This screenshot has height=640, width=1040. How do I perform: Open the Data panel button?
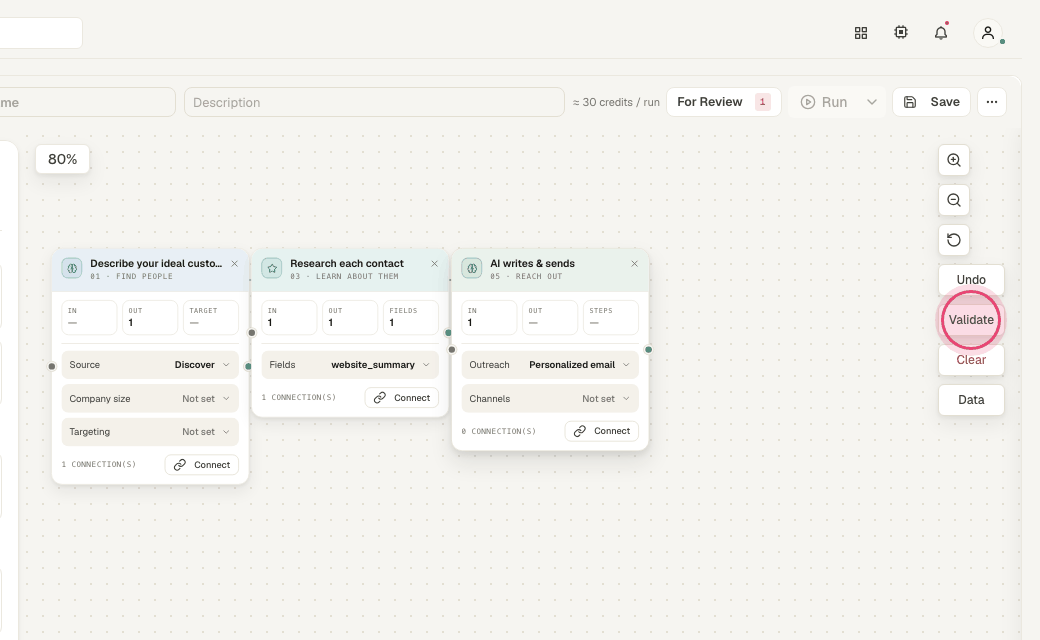click(x=971, y=400)
